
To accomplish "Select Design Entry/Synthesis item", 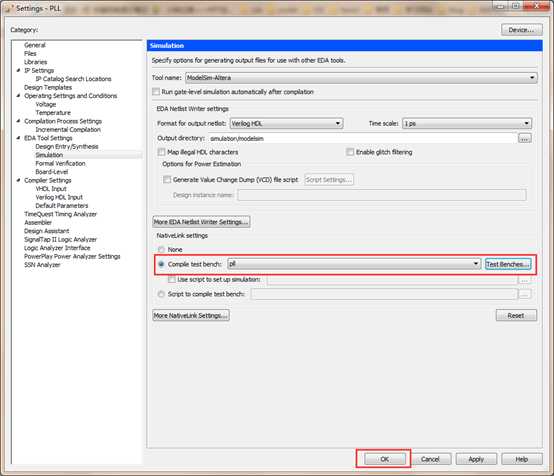I will click(x=67, y=146).
